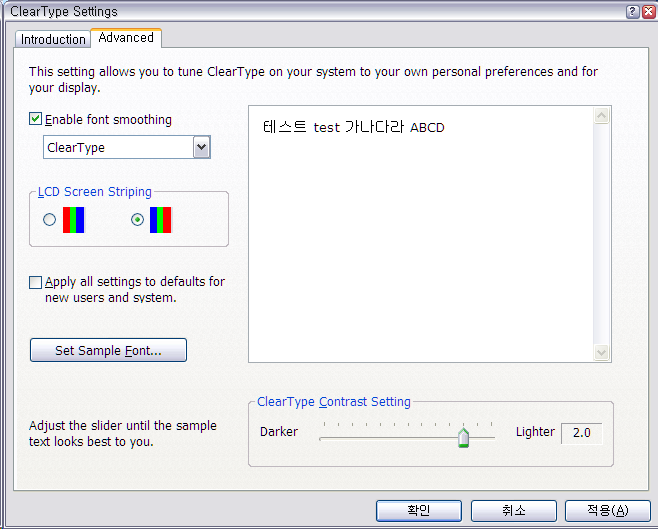Toggle the Enable font smoothing checkbox
The height and width of the screenshot is (529, 658).
pos(36,119)
